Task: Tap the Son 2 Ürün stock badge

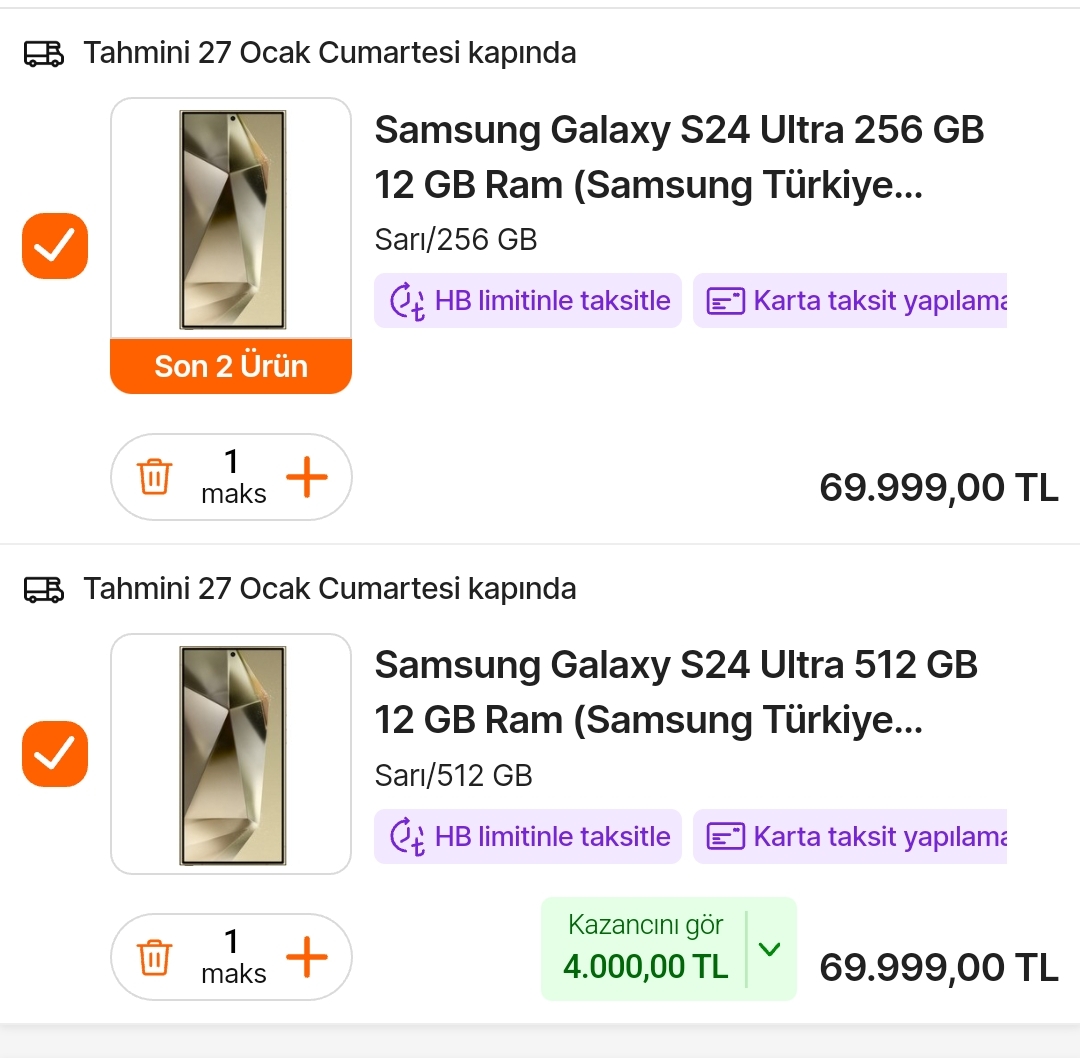Action: [231, 367]
